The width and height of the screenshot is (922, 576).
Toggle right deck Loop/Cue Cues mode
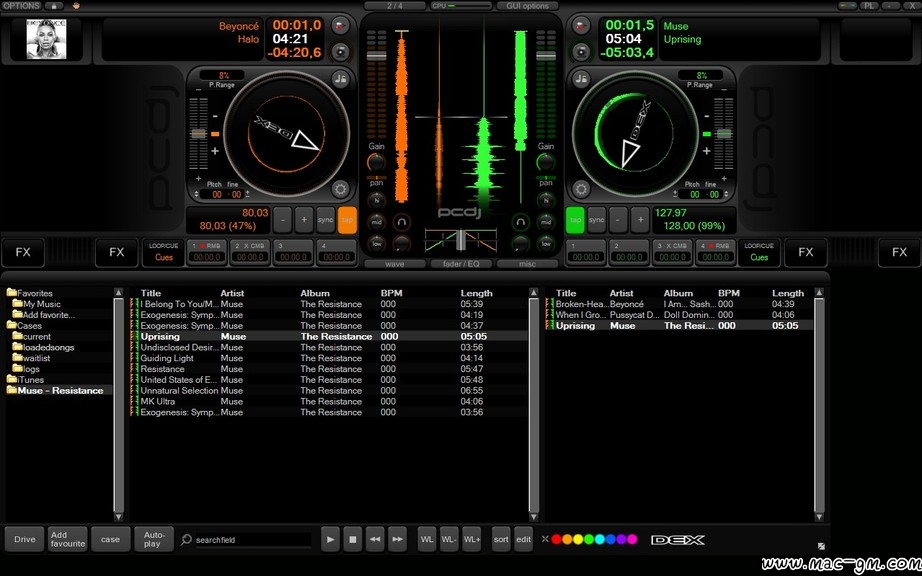pos(759,252)
